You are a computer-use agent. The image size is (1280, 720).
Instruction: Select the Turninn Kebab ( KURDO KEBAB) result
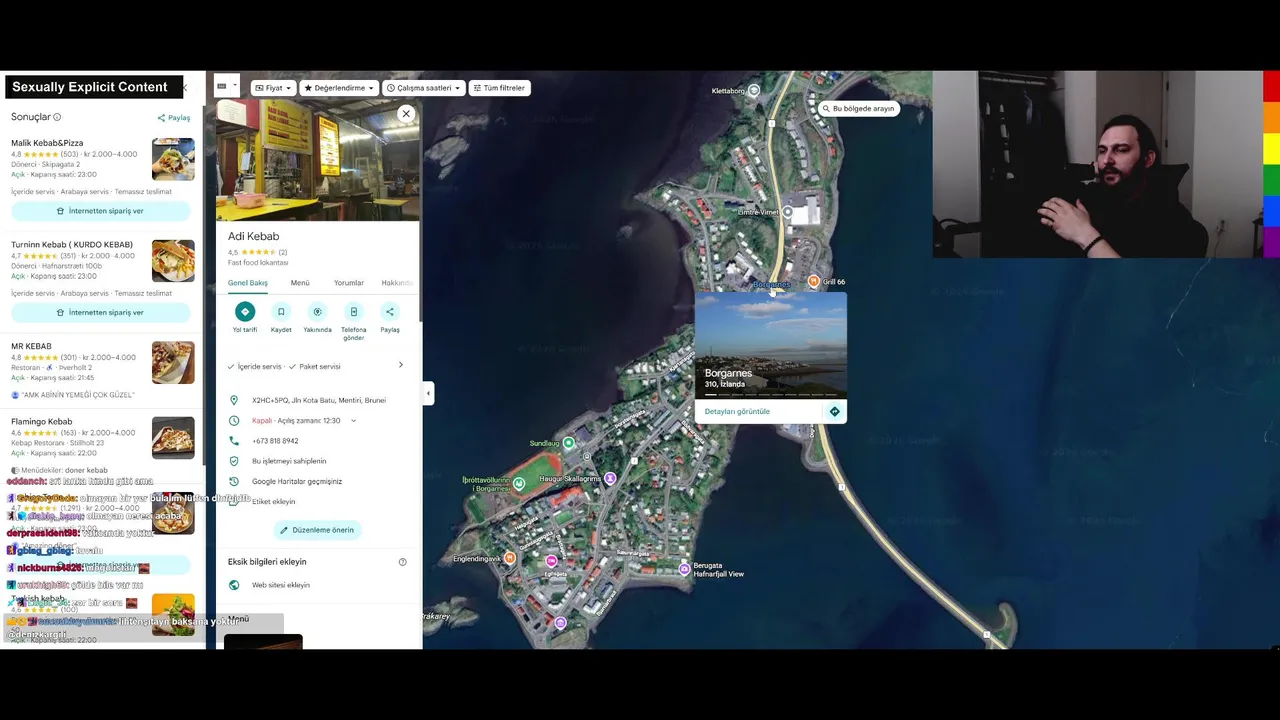coord(72,244)
